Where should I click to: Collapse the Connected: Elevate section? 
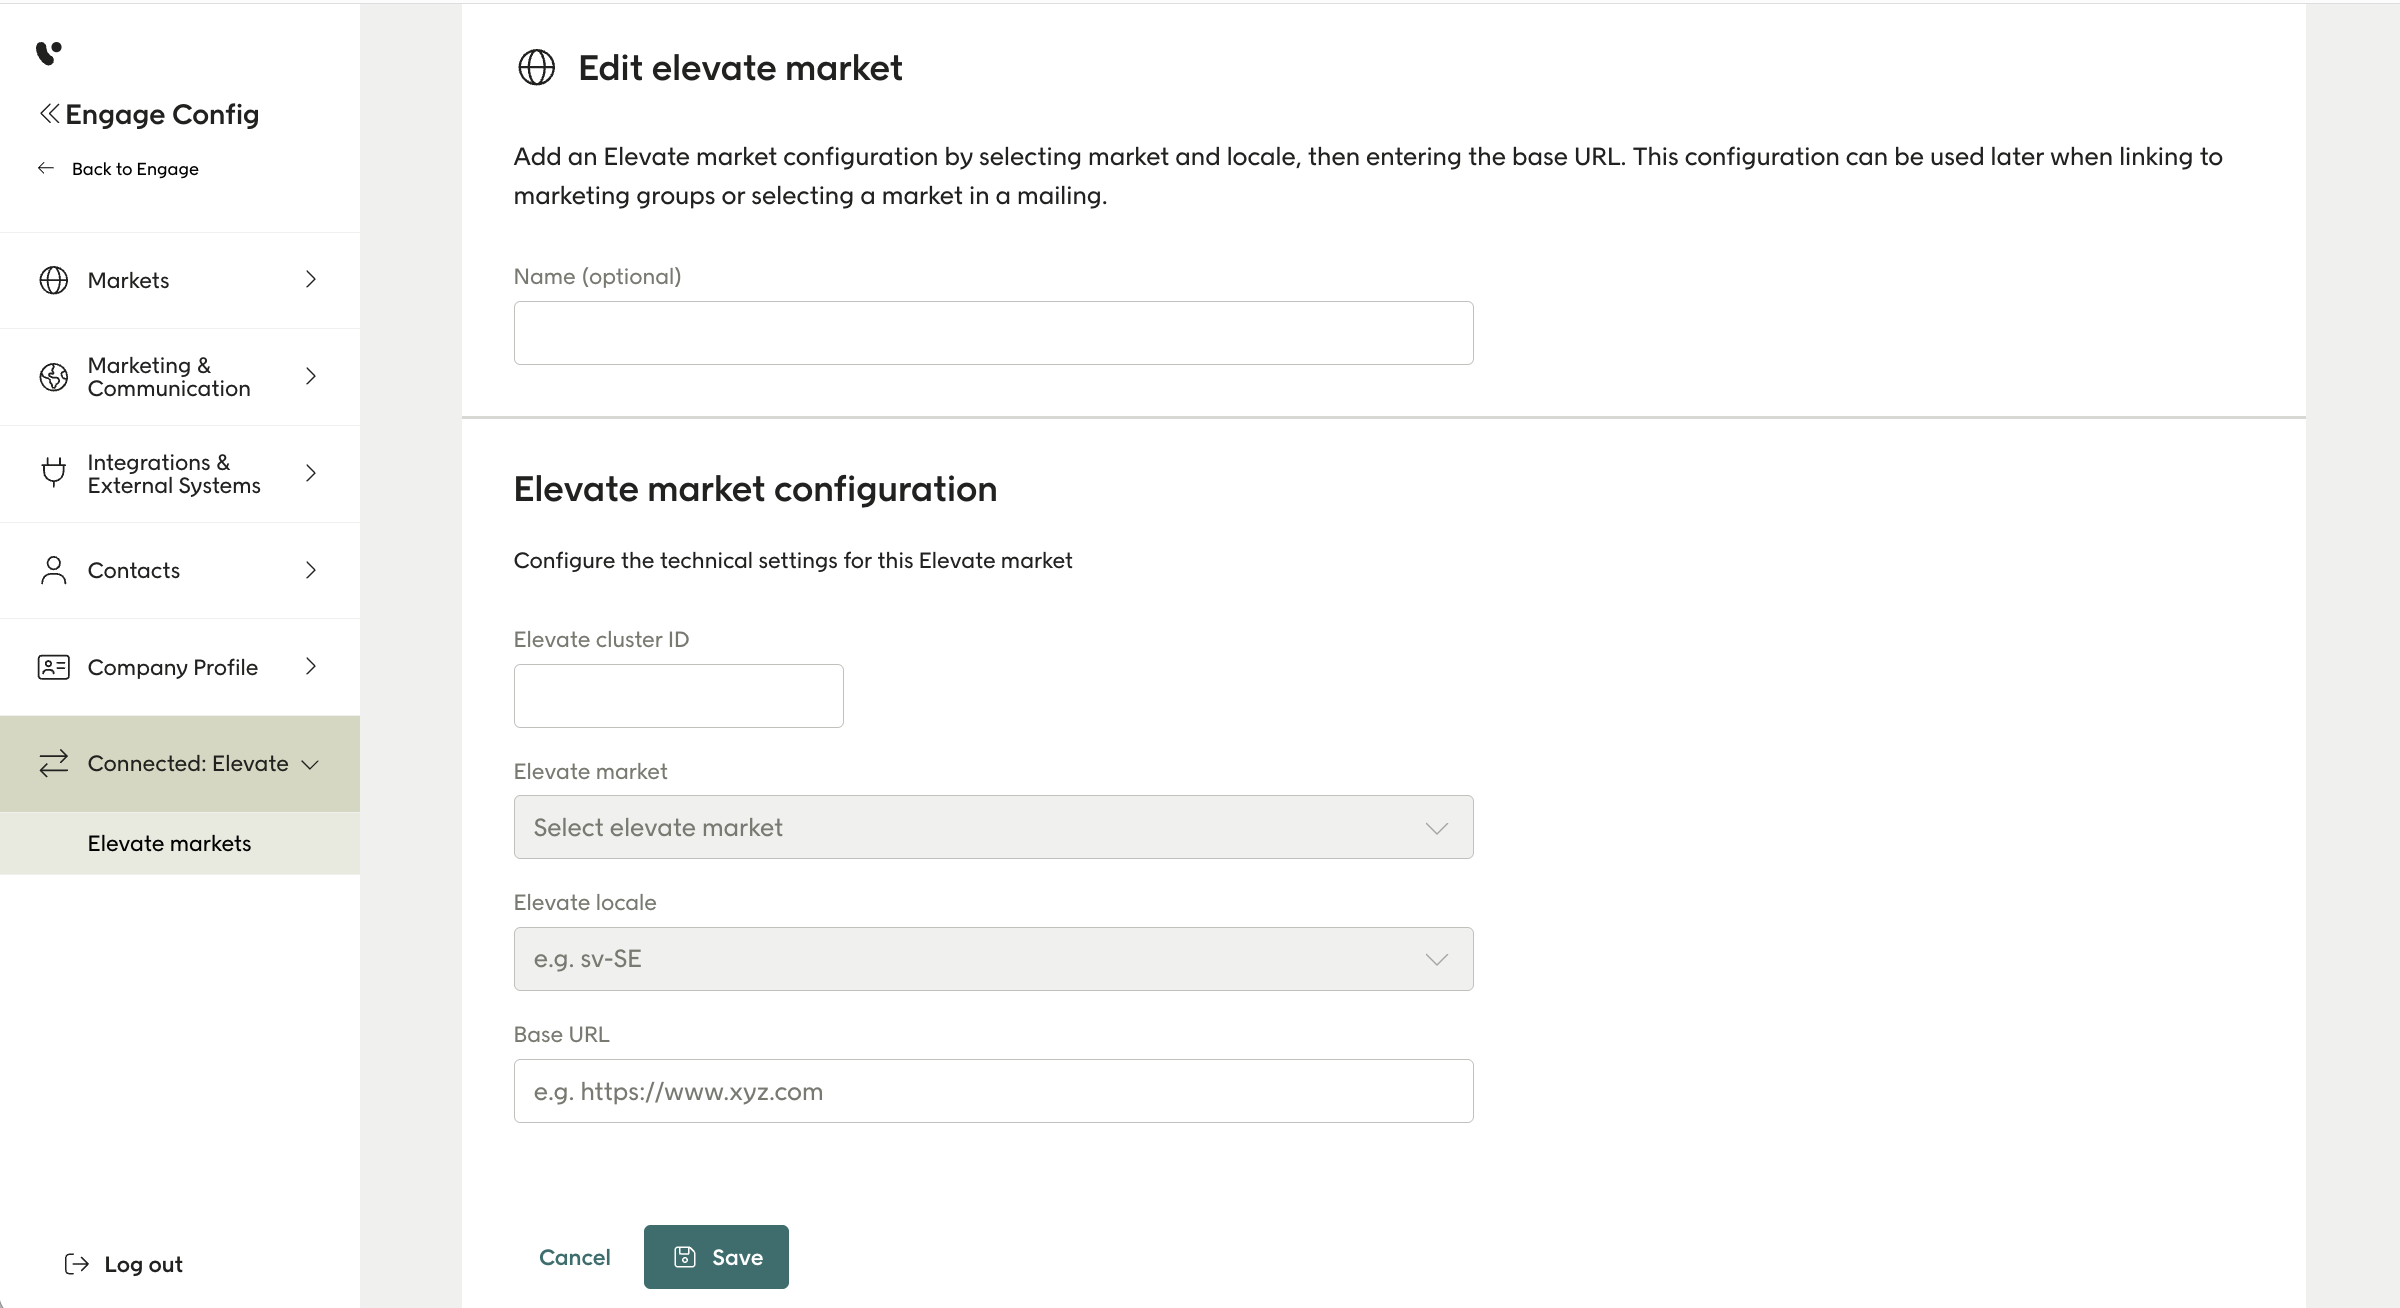point(310,765)
